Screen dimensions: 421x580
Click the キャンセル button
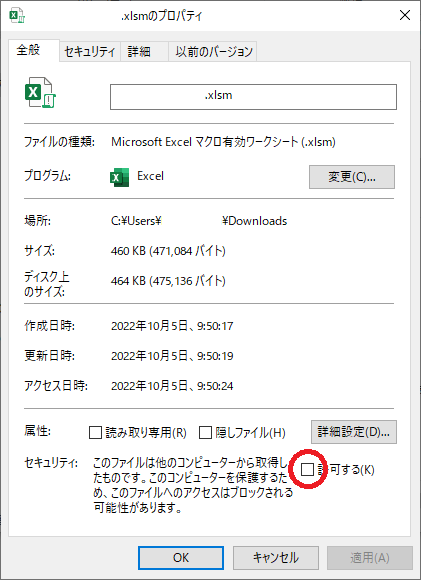coord(276,558)
